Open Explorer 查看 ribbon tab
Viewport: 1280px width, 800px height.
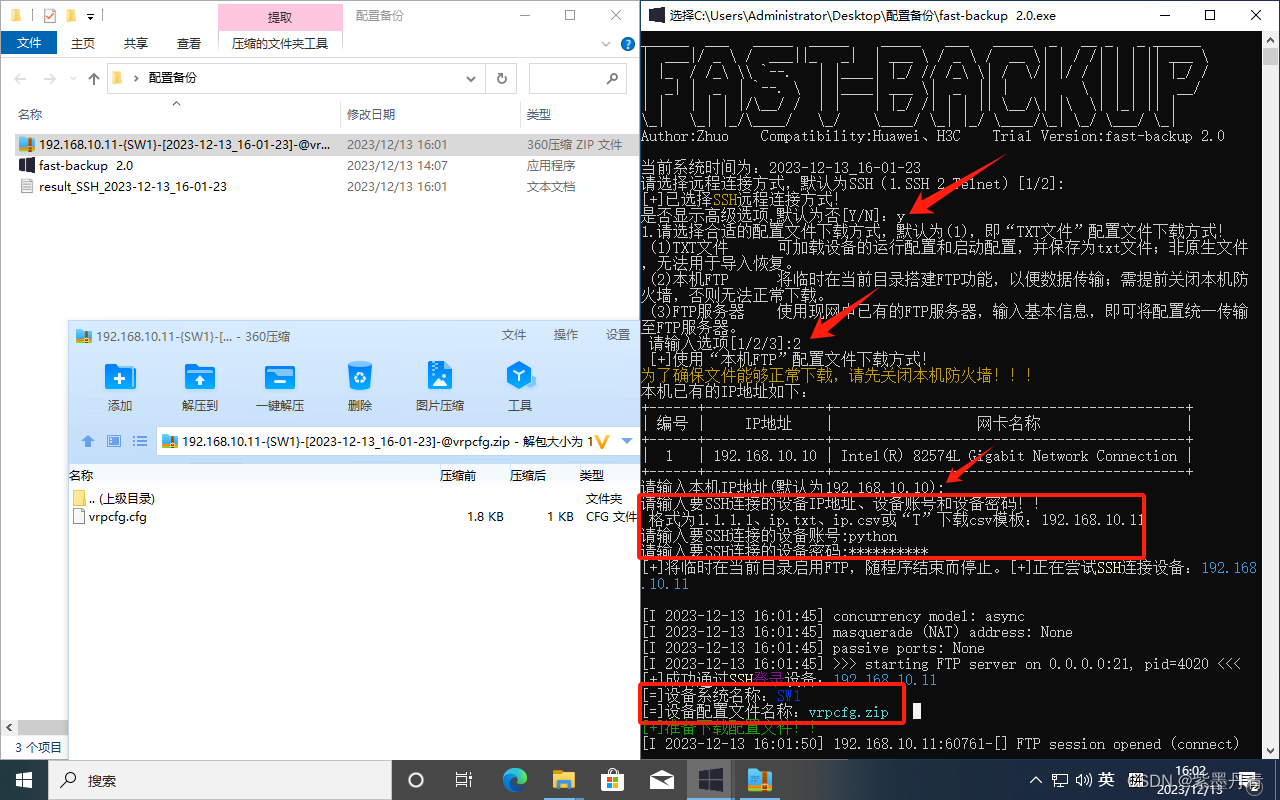click(x=189, y=43)
